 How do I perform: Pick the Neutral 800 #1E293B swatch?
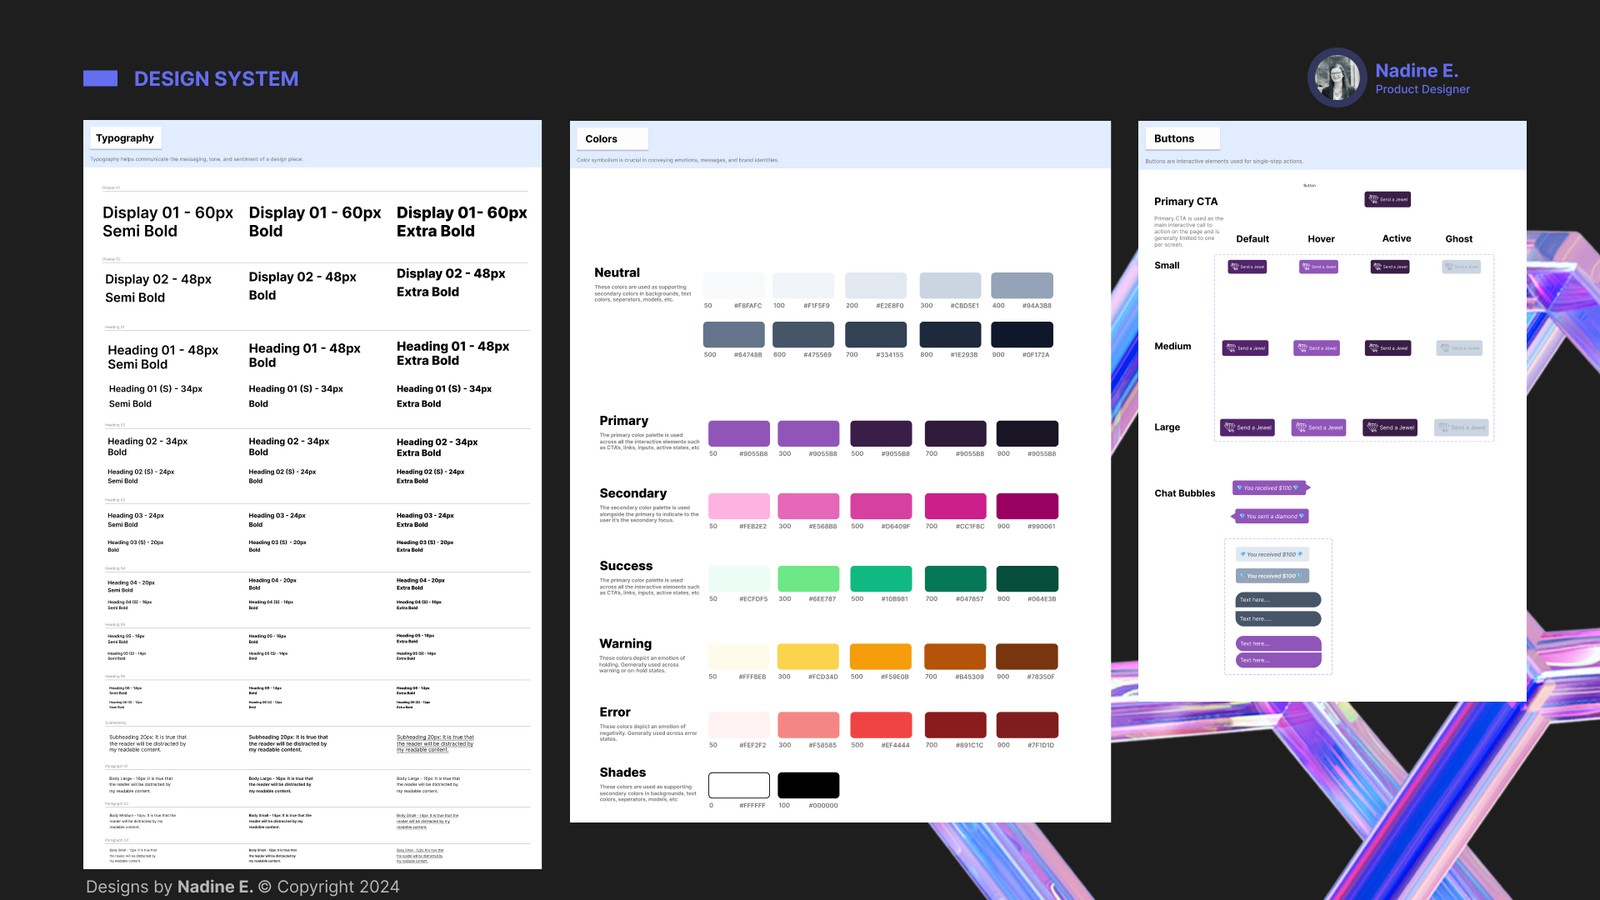[x=950, y=334]
